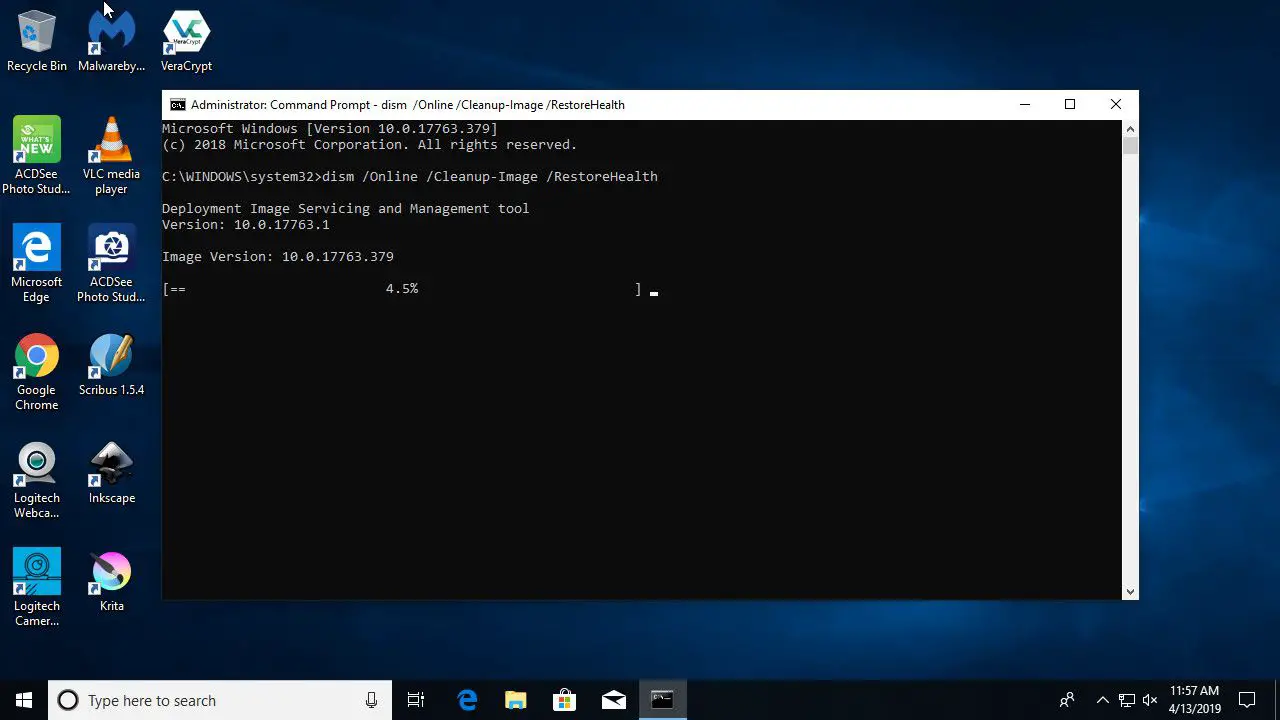The height and width of the screenshot is (720, 1280).
Task: Open the clock showing 11:57 AM
Action: click(x=1195, y=700)
